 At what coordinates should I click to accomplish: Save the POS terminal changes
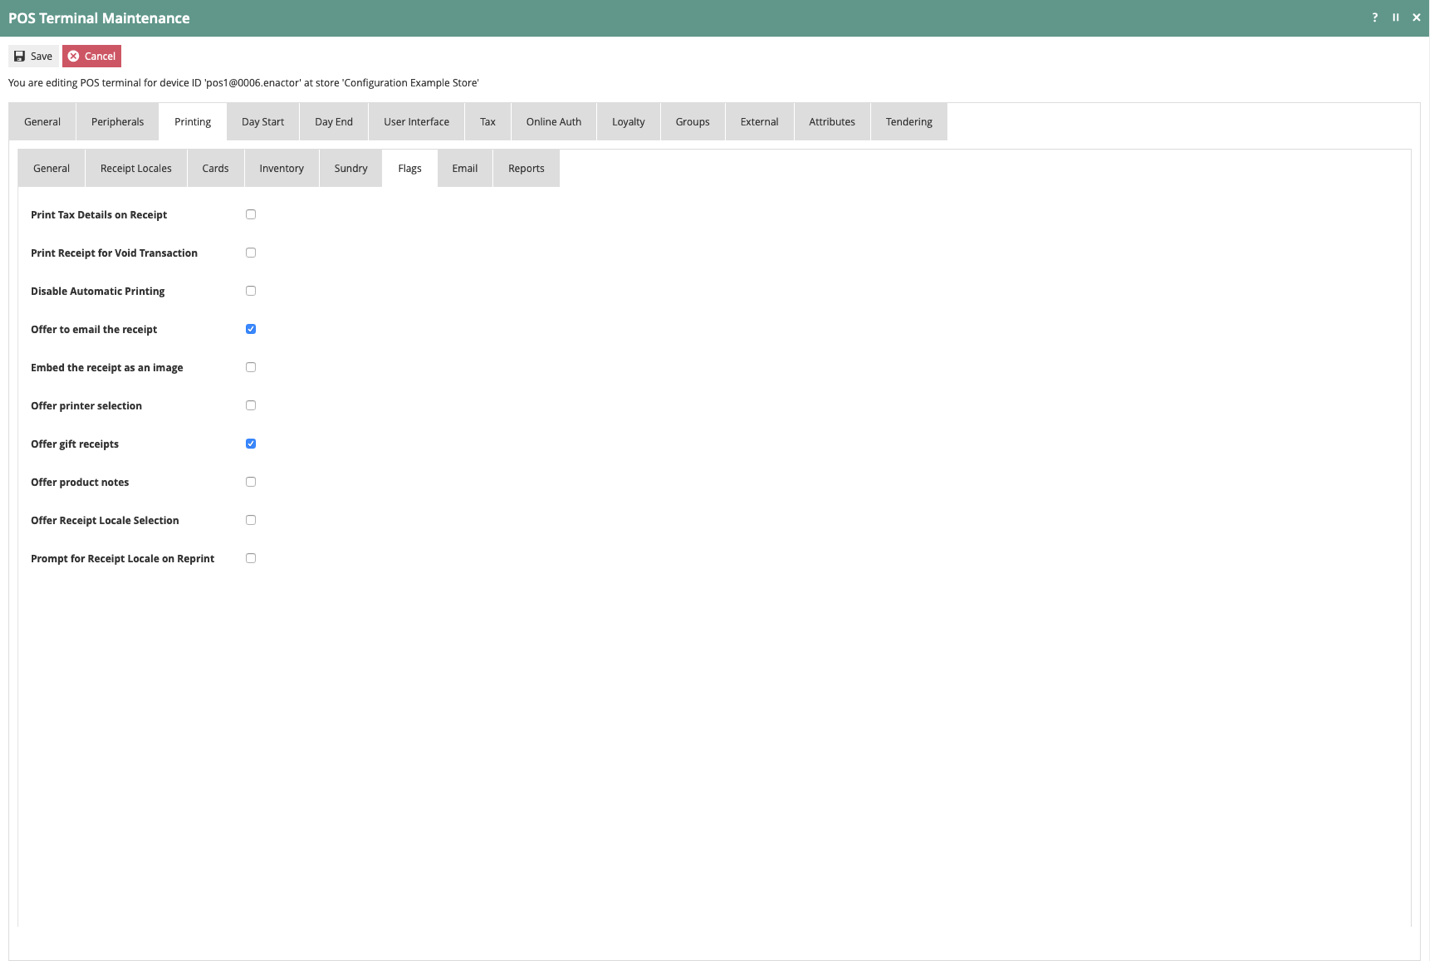[33, 56]
